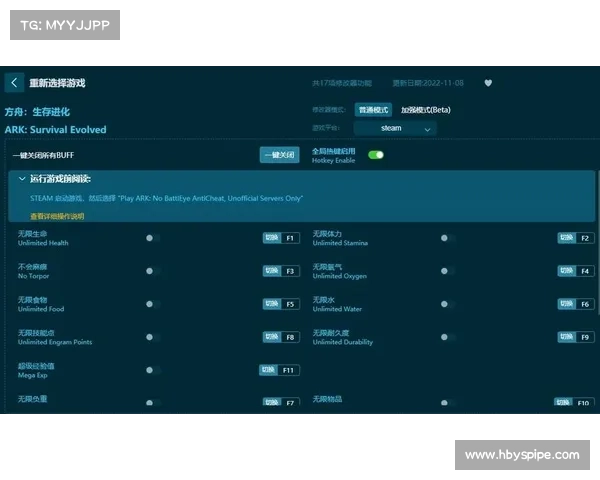Toggle No Torpor switch
Viewport: 600px width, 480px height.
tap(153, 271)
